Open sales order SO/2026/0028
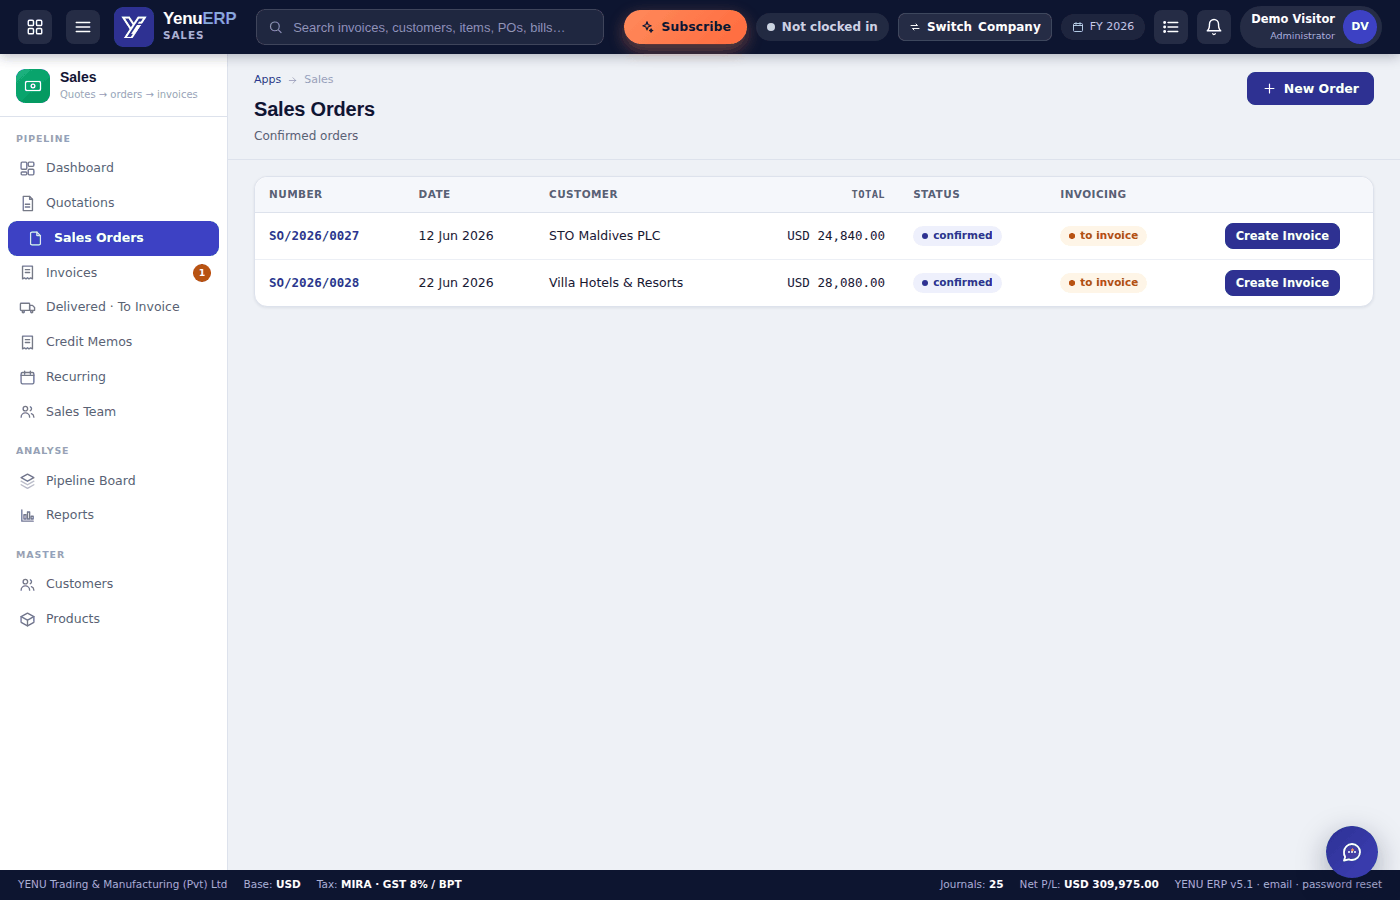 click(x=314, y=283)
